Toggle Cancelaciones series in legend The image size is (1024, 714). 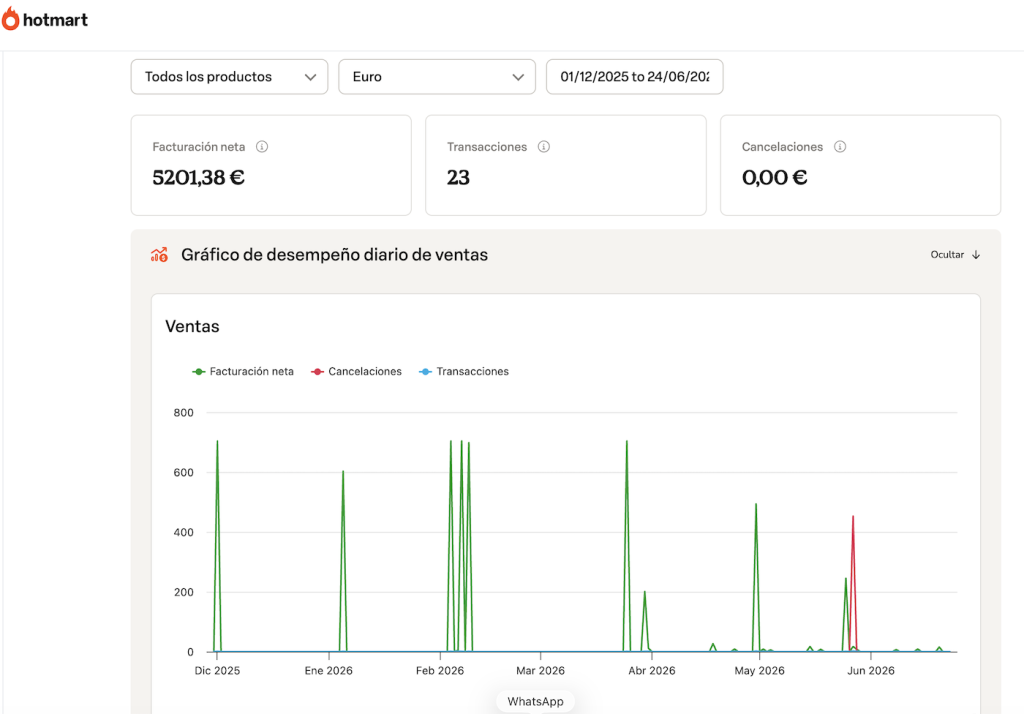357,371
